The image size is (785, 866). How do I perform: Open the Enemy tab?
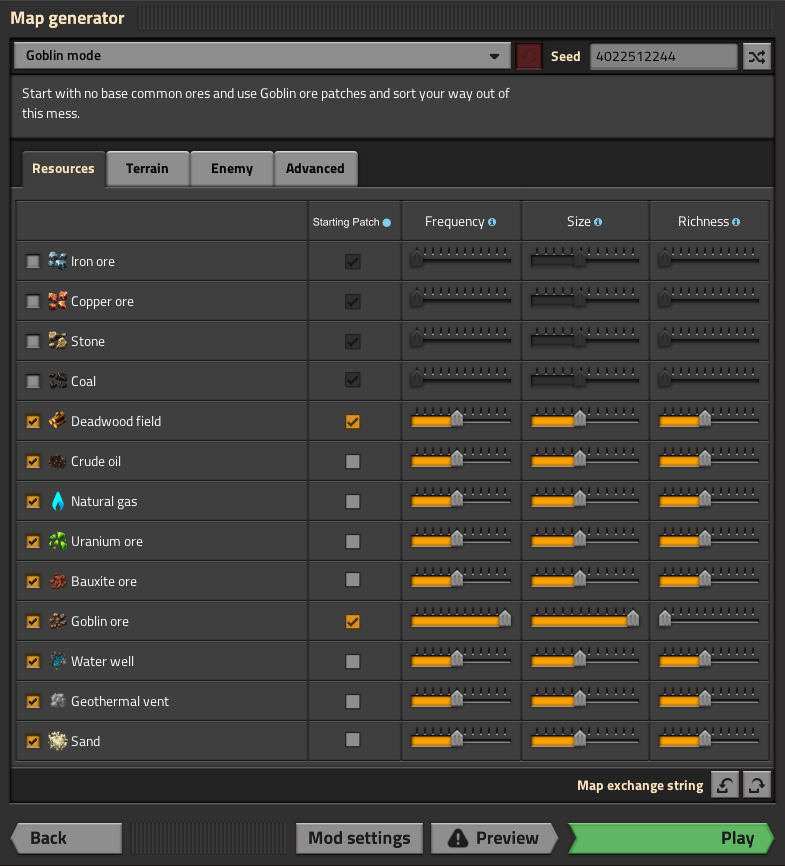[231, 169]
